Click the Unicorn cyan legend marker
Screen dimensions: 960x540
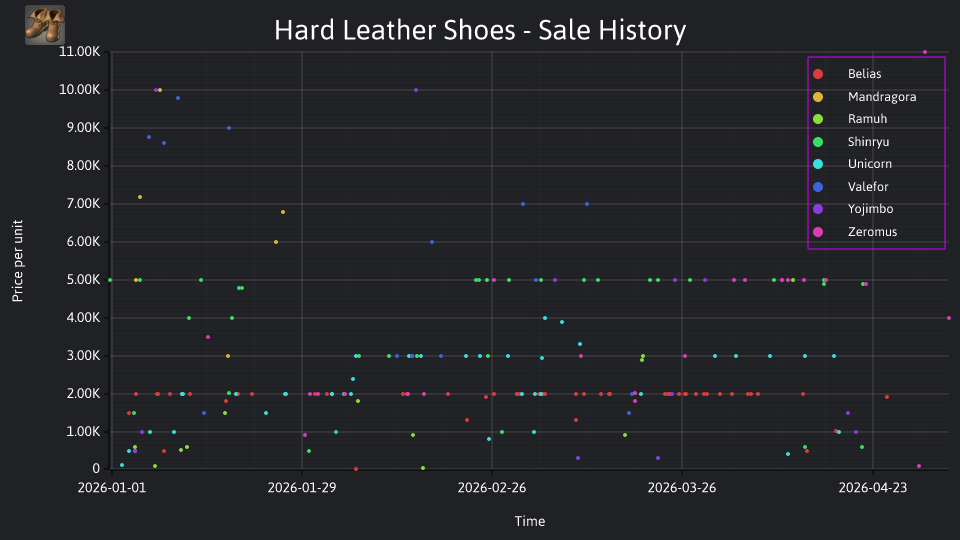818,164
